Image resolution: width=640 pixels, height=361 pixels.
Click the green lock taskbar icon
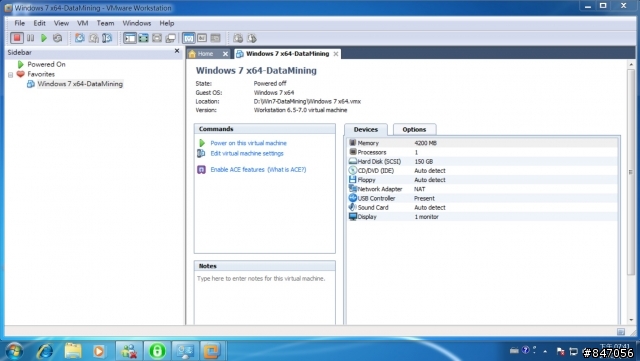pyautogui.click(x=157, y=351)
